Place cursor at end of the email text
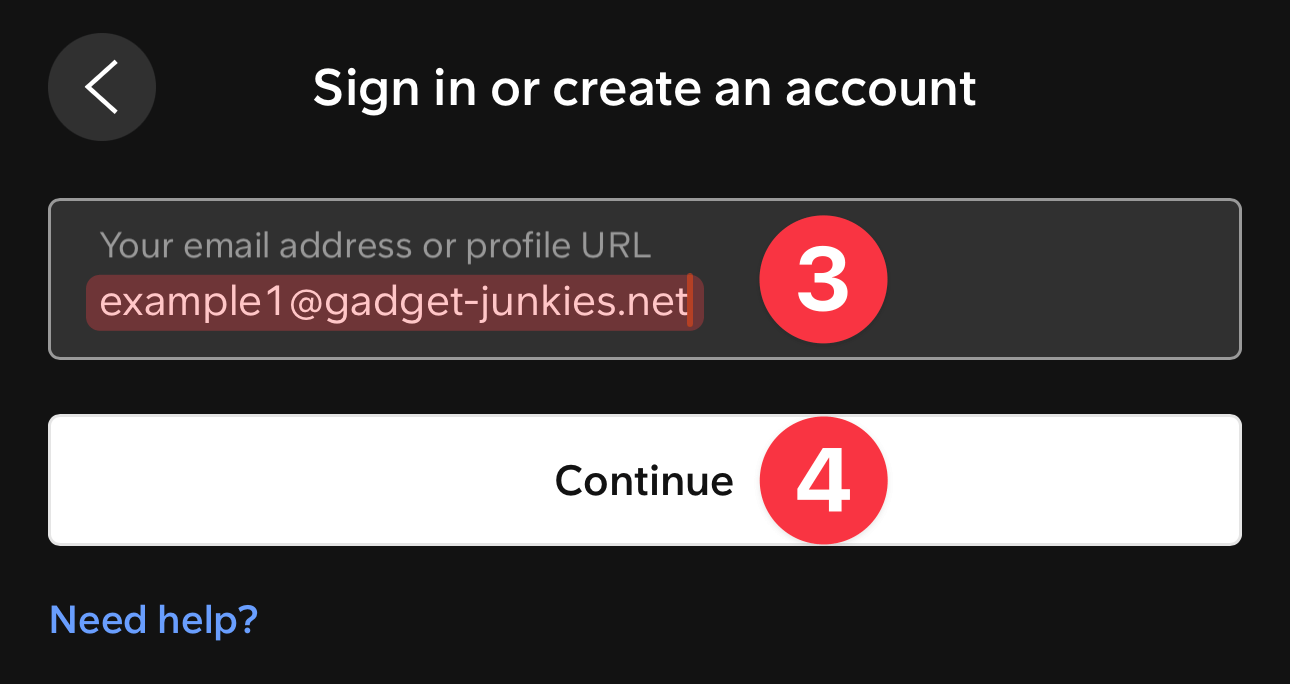Image resolution: width=1290 pixels, height=684 pixels. (x=691, y=302)
